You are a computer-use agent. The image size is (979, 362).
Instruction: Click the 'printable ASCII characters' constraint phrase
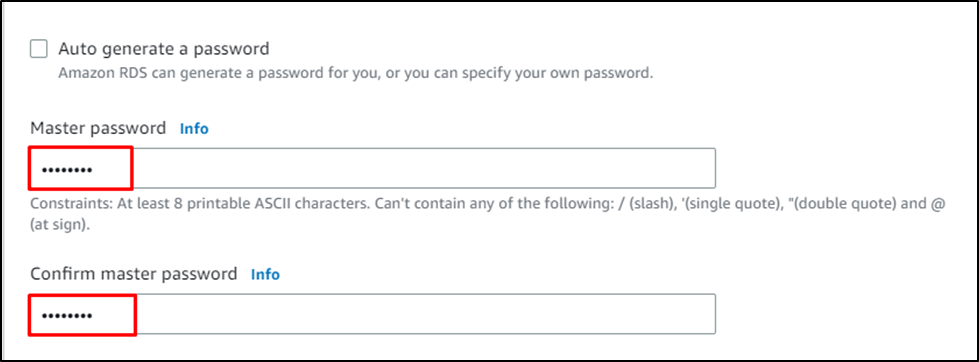tap(275, 205)
